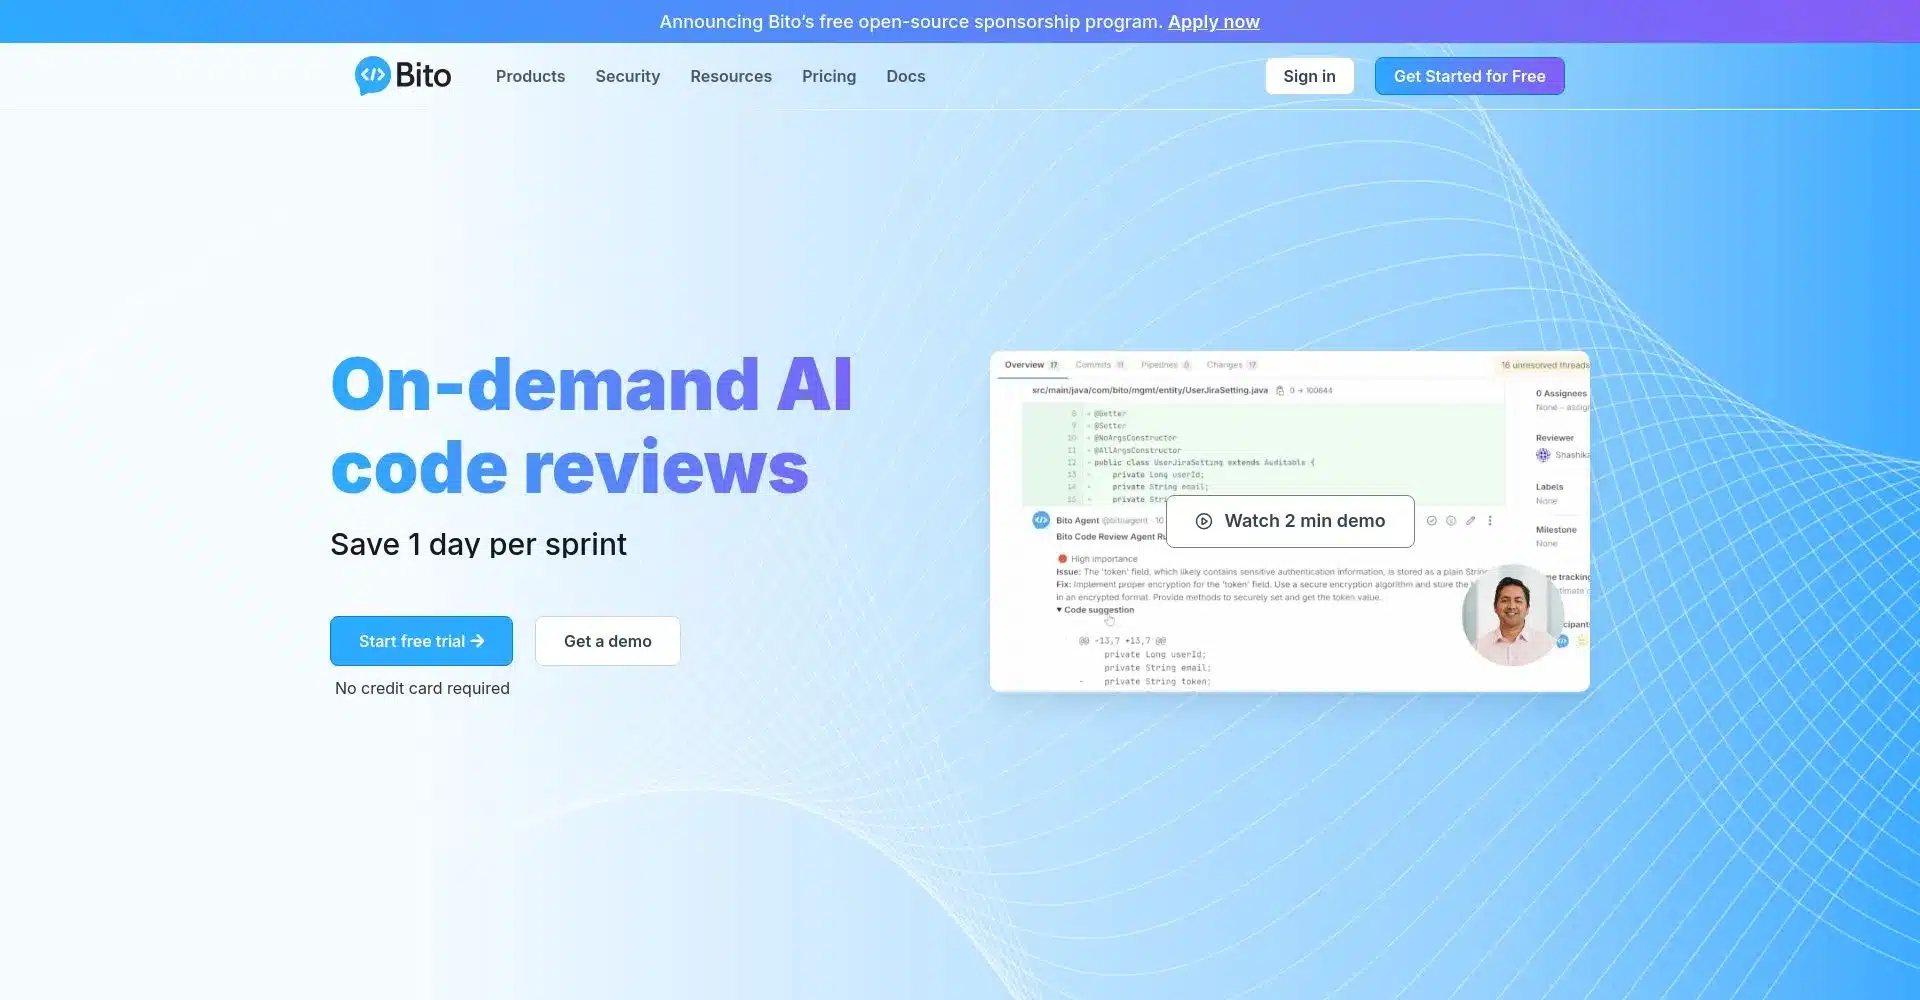Select the Pipelines tab in demo preview

coord(1166,365)
